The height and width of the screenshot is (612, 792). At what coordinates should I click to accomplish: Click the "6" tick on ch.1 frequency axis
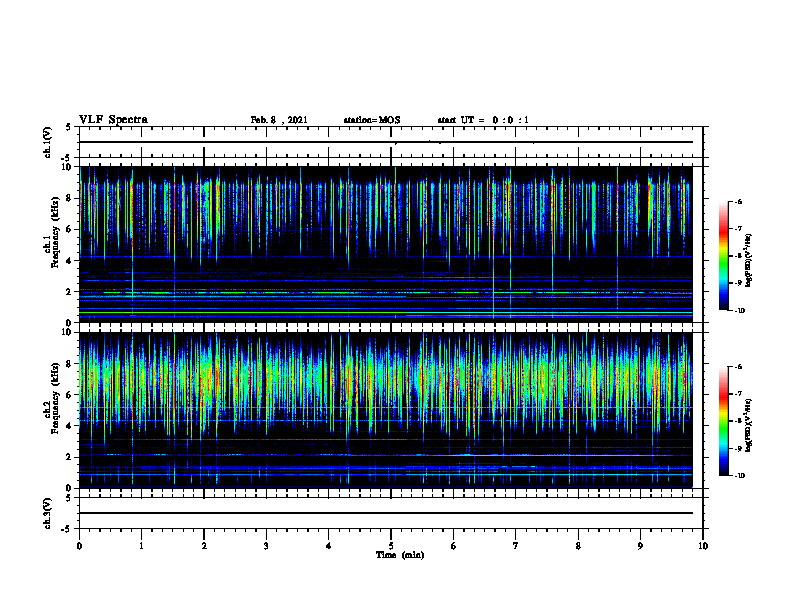tap(70, 229)
